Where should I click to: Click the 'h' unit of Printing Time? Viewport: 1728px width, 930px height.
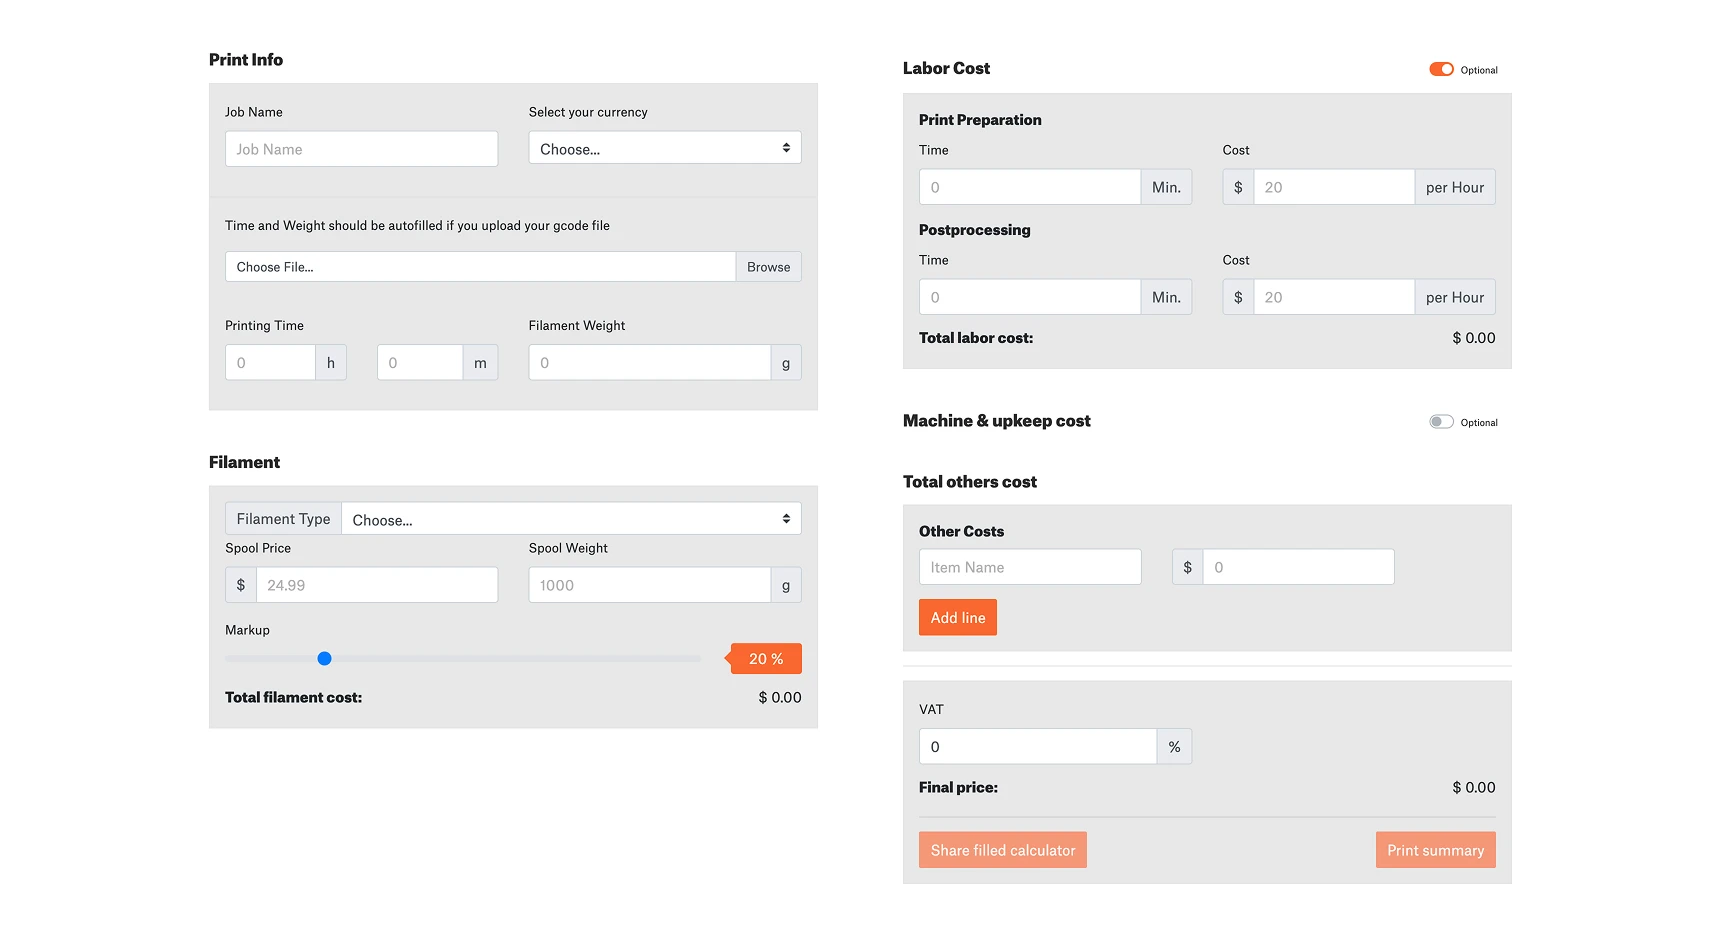point(331,363)
